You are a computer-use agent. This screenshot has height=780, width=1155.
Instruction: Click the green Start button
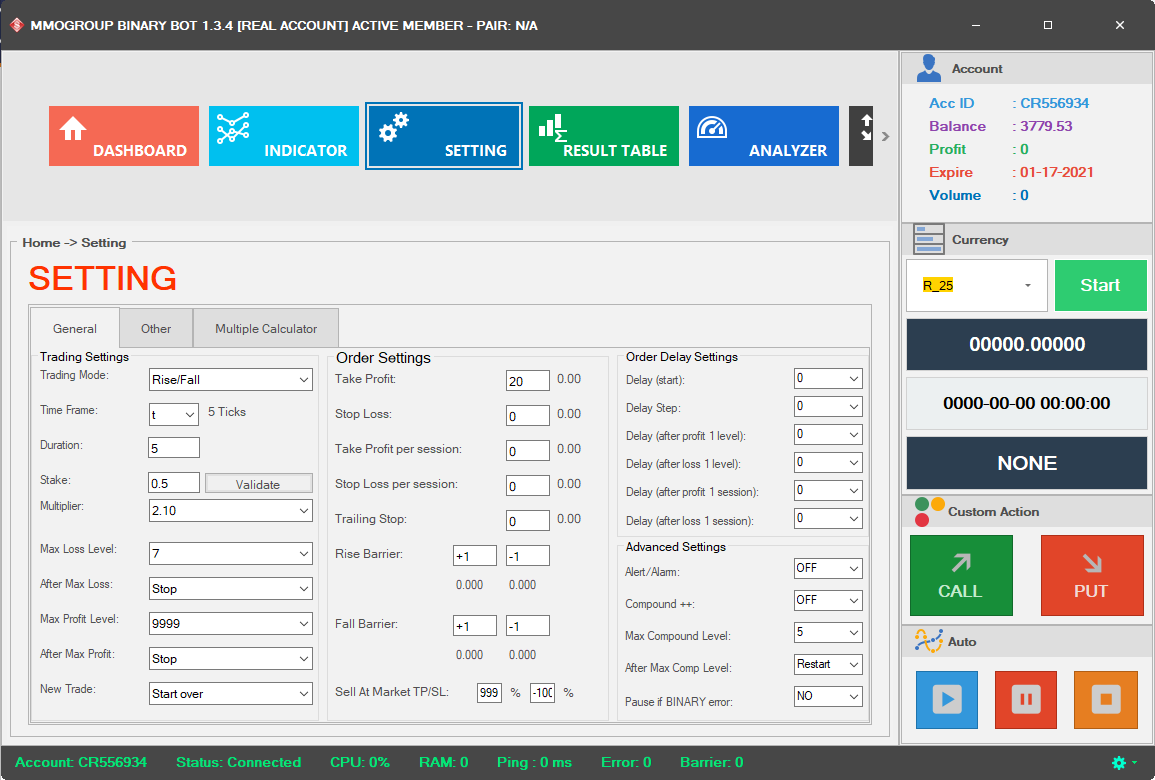[x=1100, y=286]
